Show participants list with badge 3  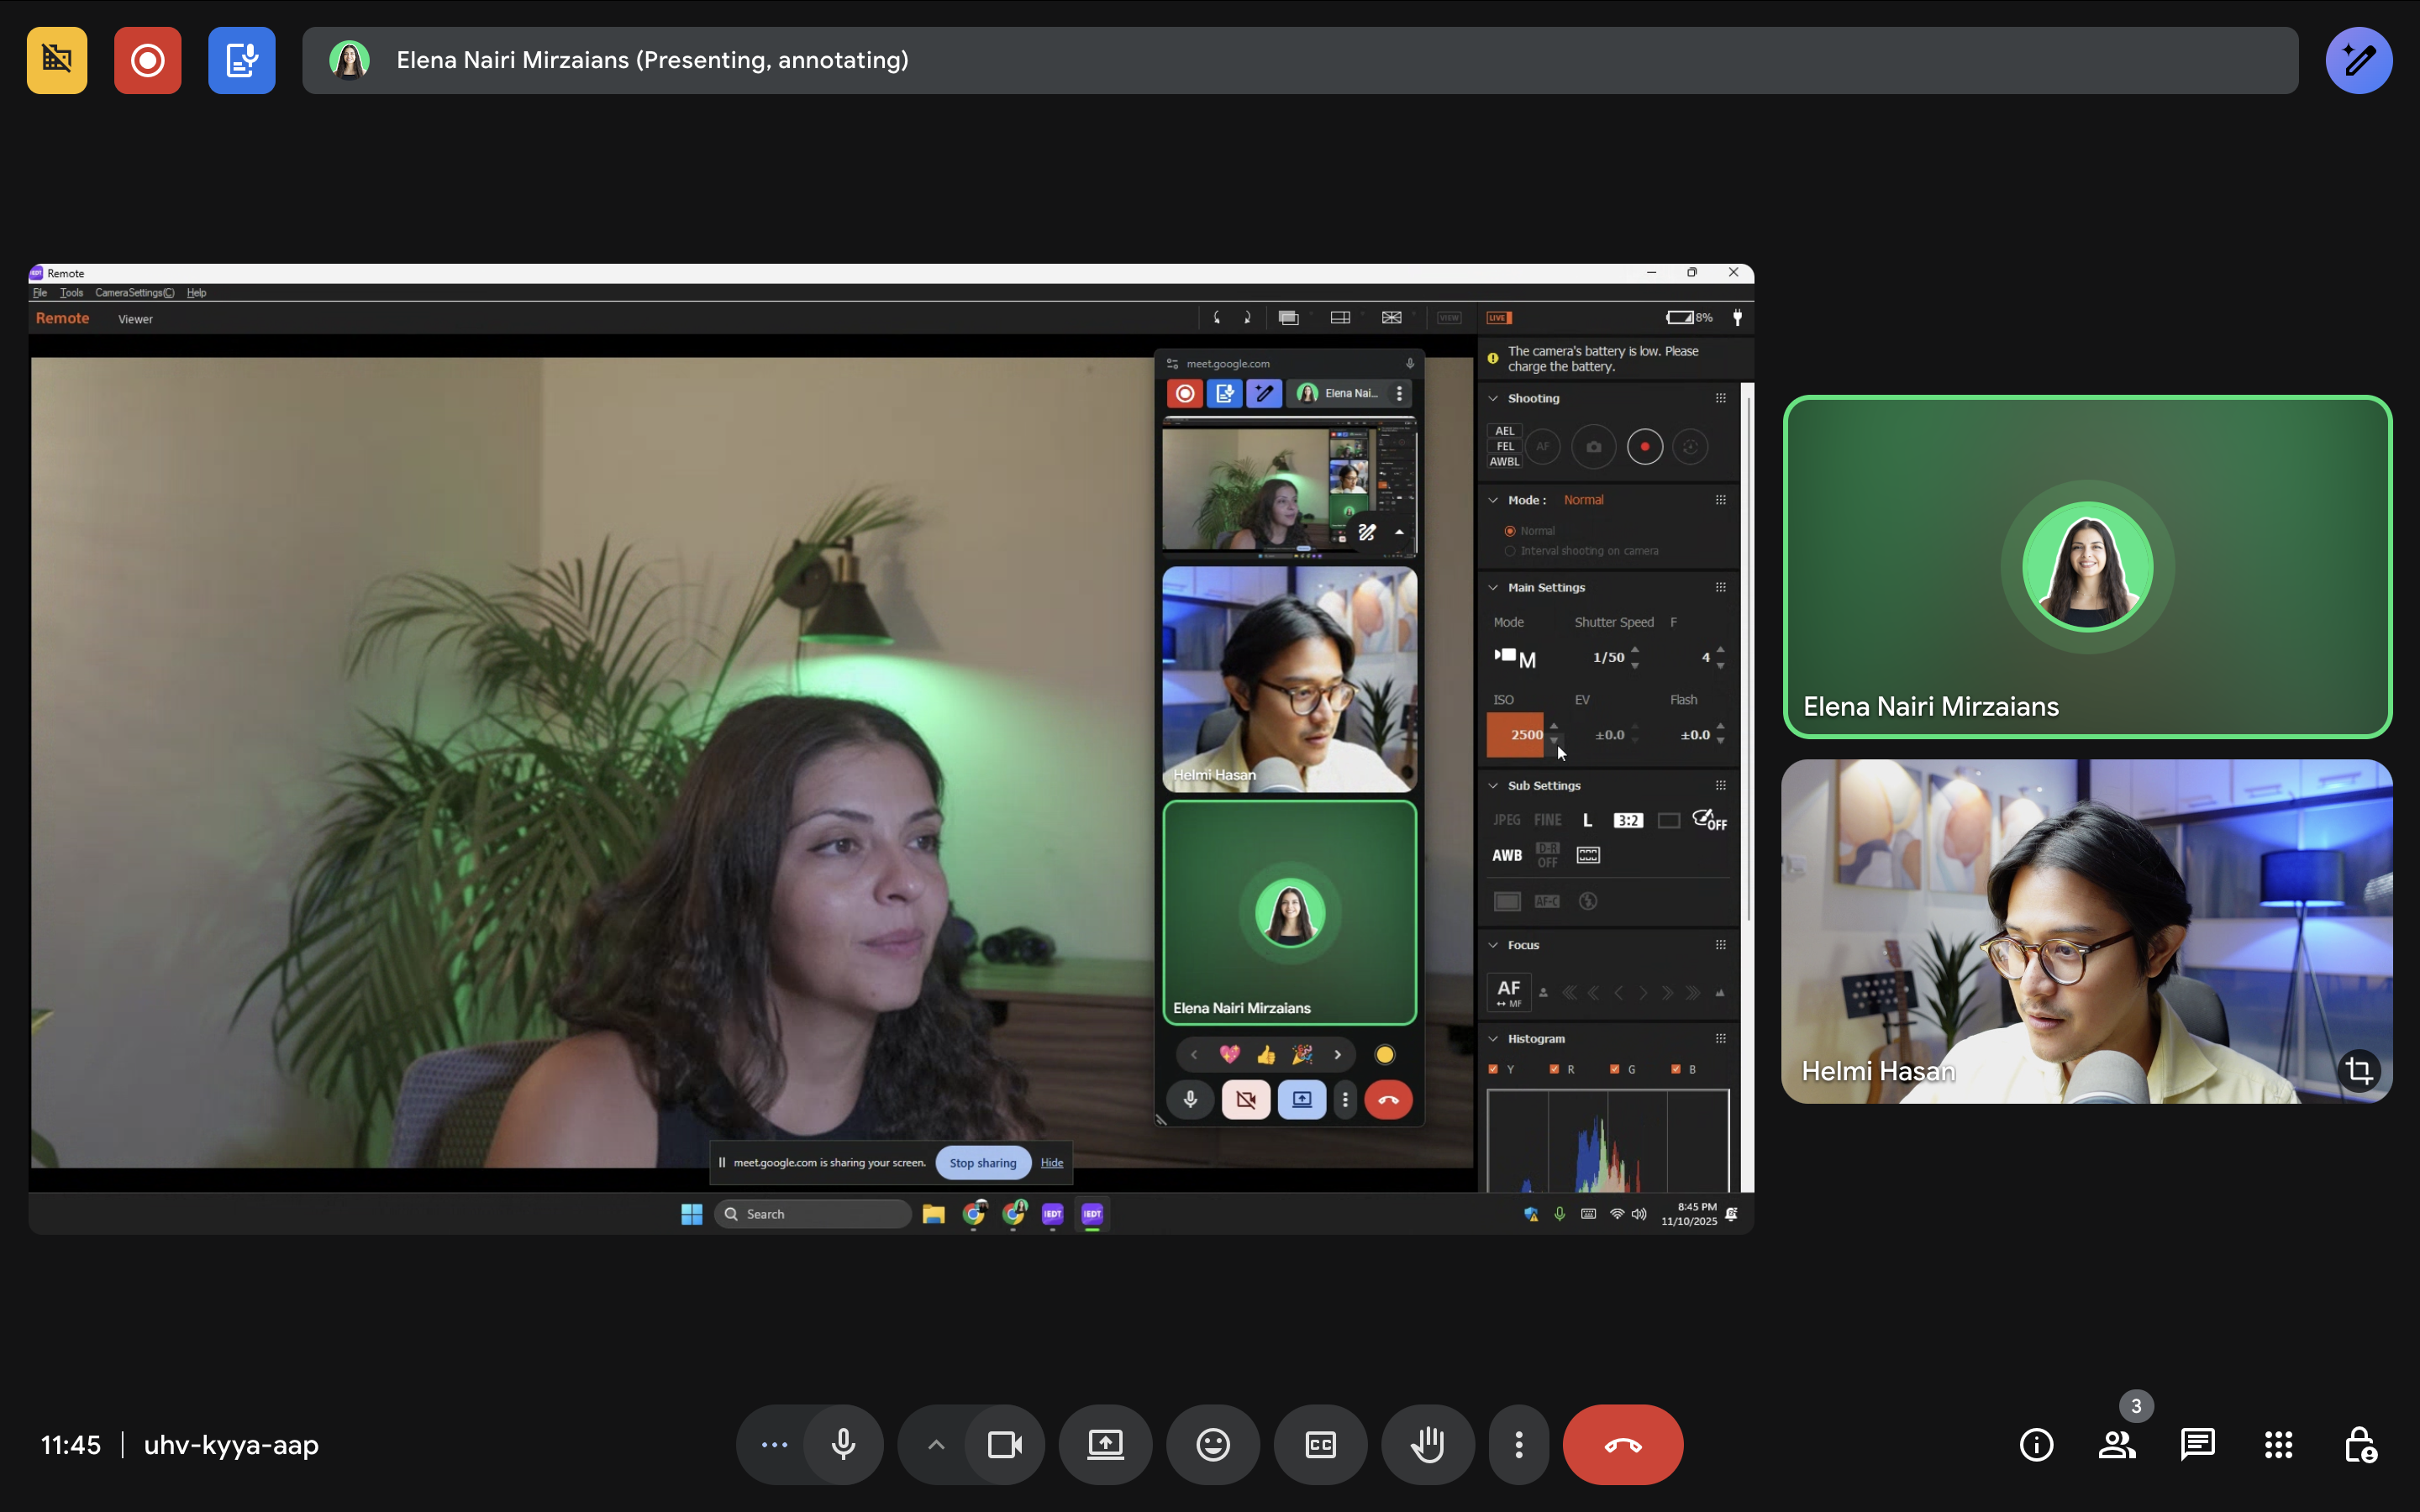2117,1444
